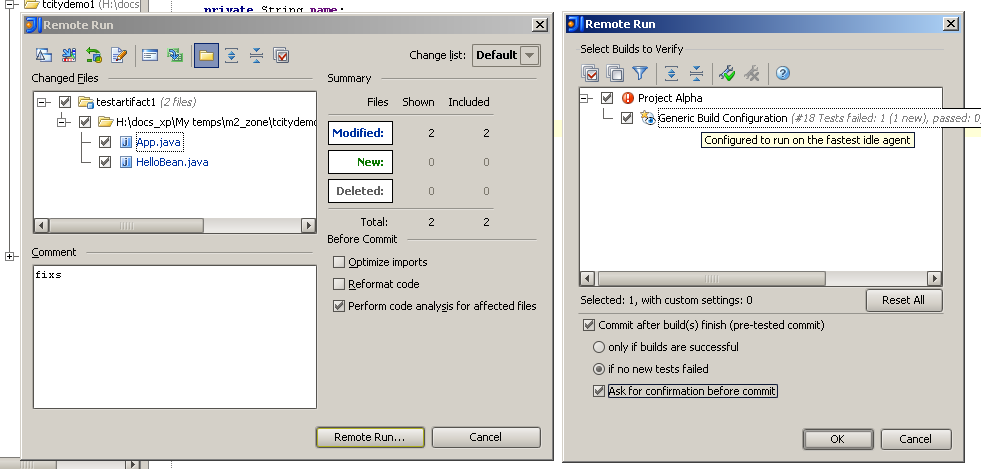Click the Reset All button
The image size is (981, 469).
pyautogui.click(x=903, y=300)
